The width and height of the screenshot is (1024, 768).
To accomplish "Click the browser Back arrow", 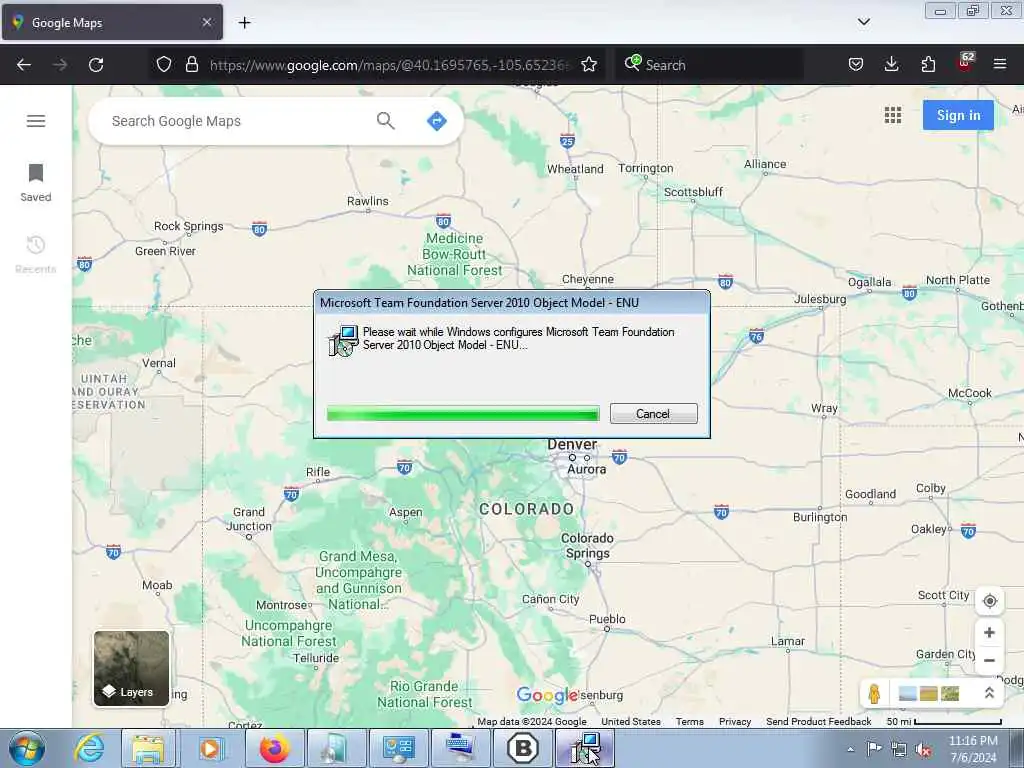I will [24, 65].
